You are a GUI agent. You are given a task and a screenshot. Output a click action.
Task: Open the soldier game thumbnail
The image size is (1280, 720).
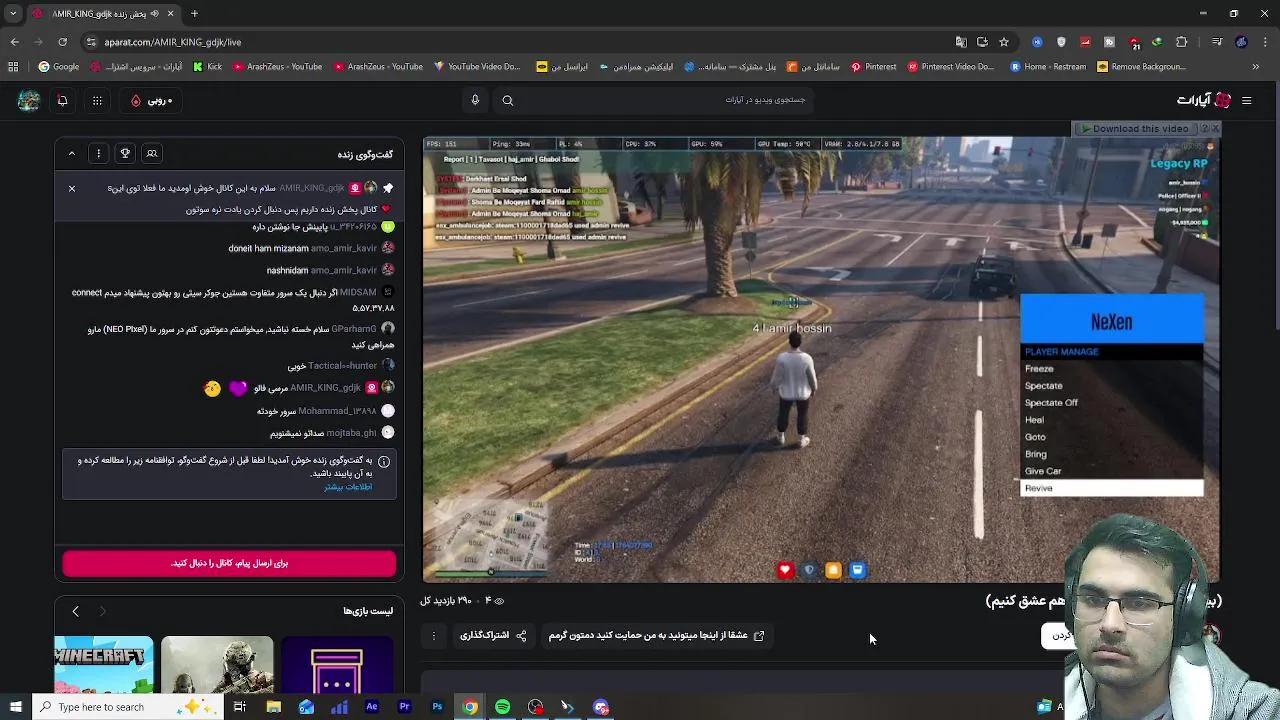pyautogui.click(x=217, y=665)
